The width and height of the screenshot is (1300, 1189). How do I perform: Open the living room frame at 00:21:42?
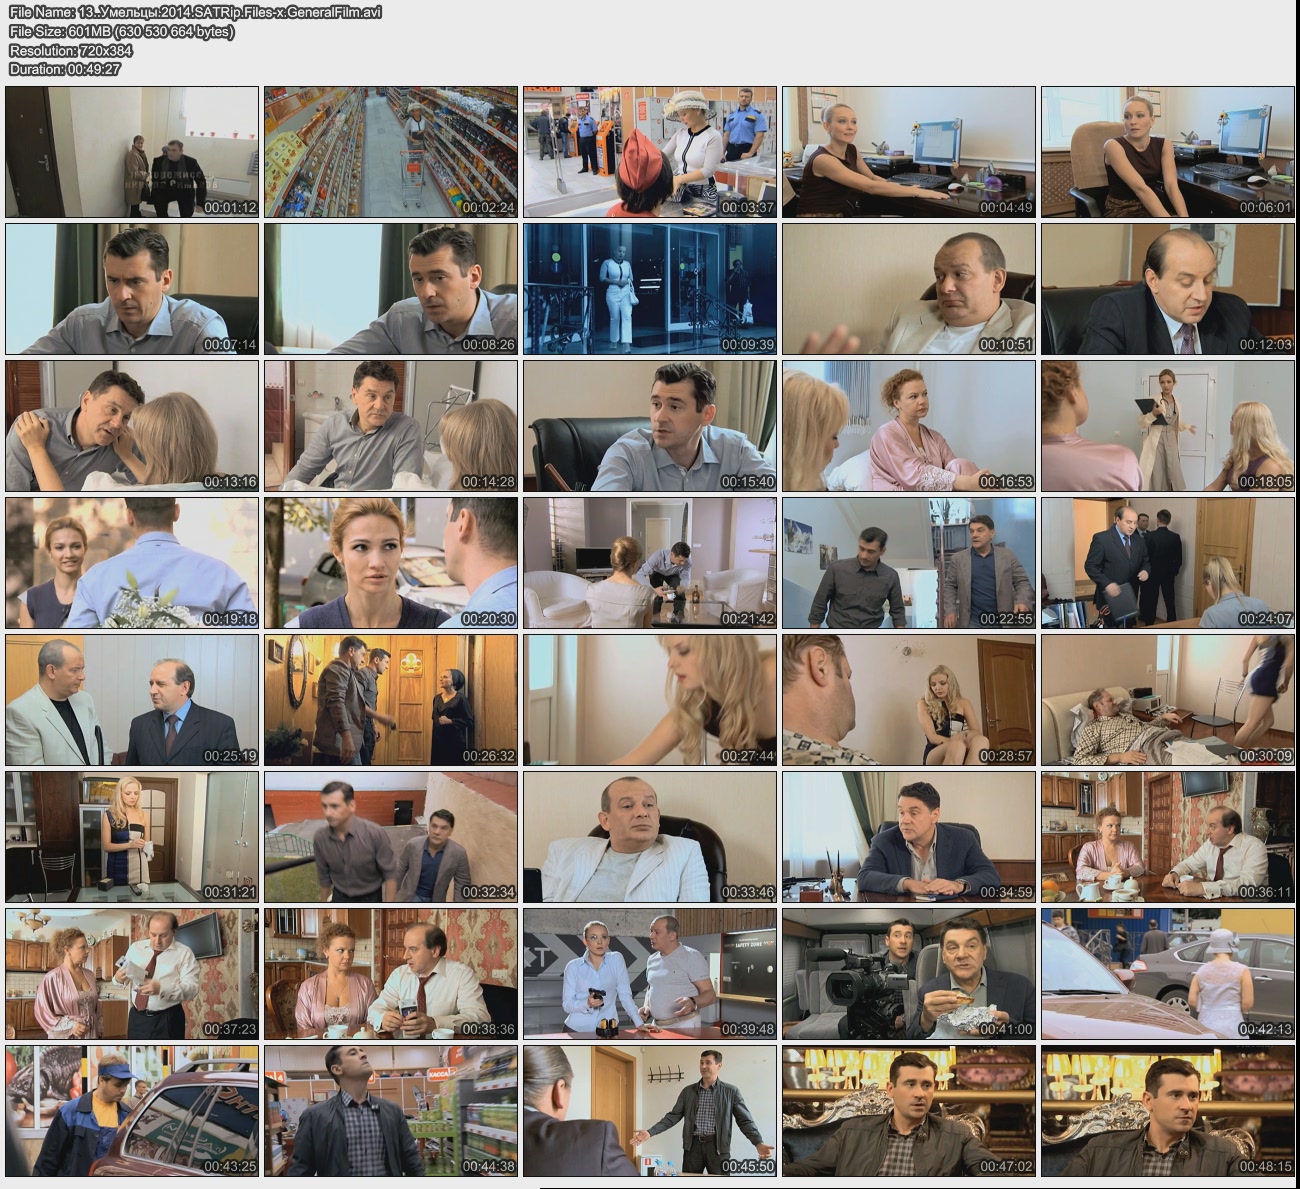650,563
